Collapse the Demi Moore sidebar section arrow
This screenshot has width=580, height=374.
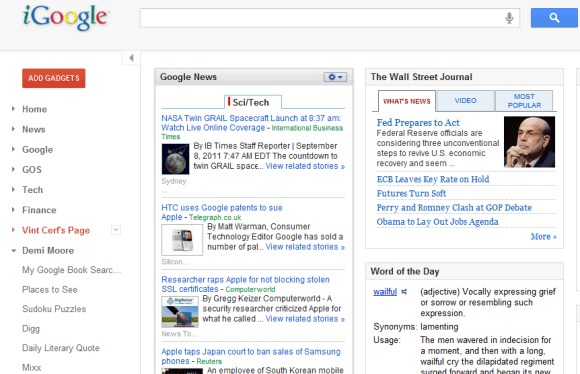[x=13, y=250]
